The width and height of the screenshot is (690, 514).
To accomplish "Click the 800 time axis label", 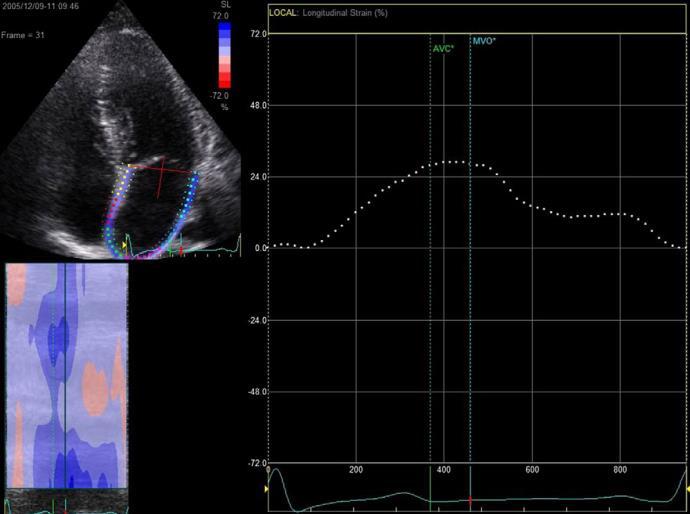I will (x=620, y=470).
